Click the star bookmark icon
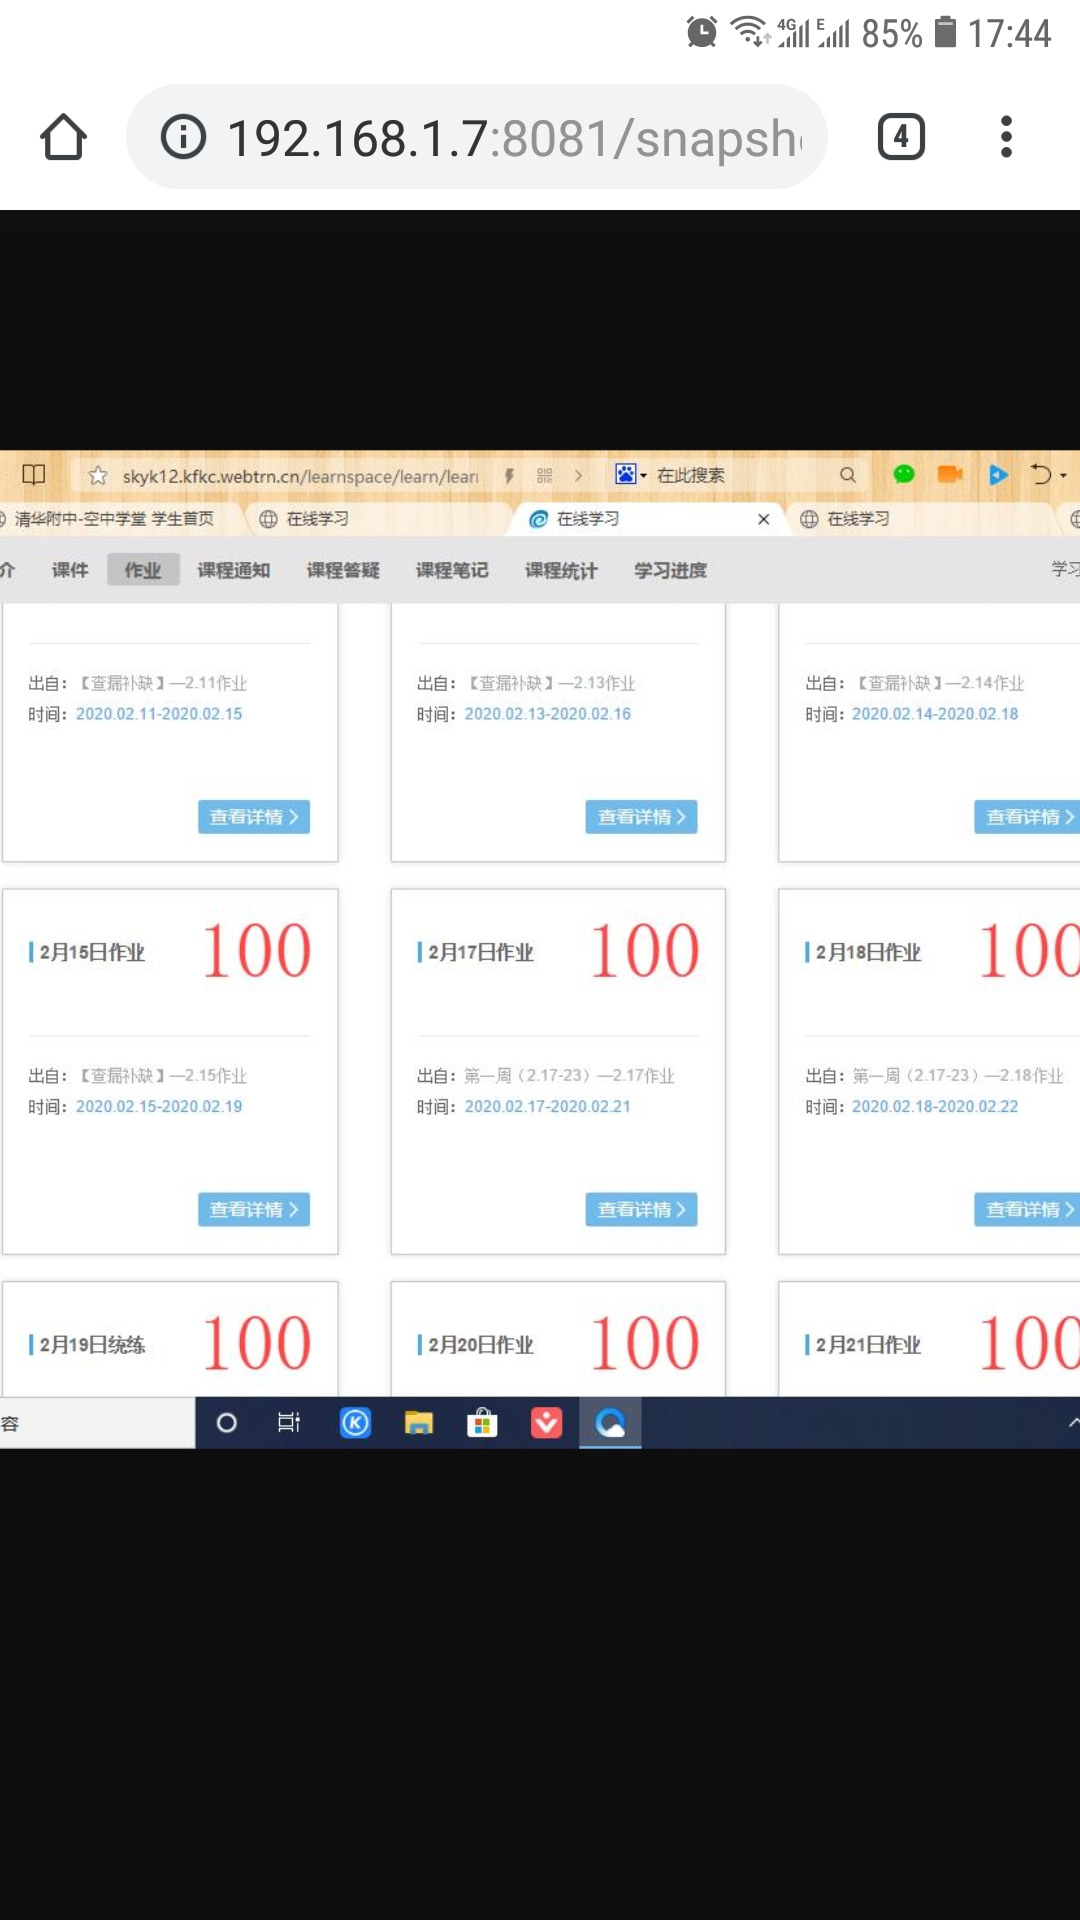 pos(98,476)
